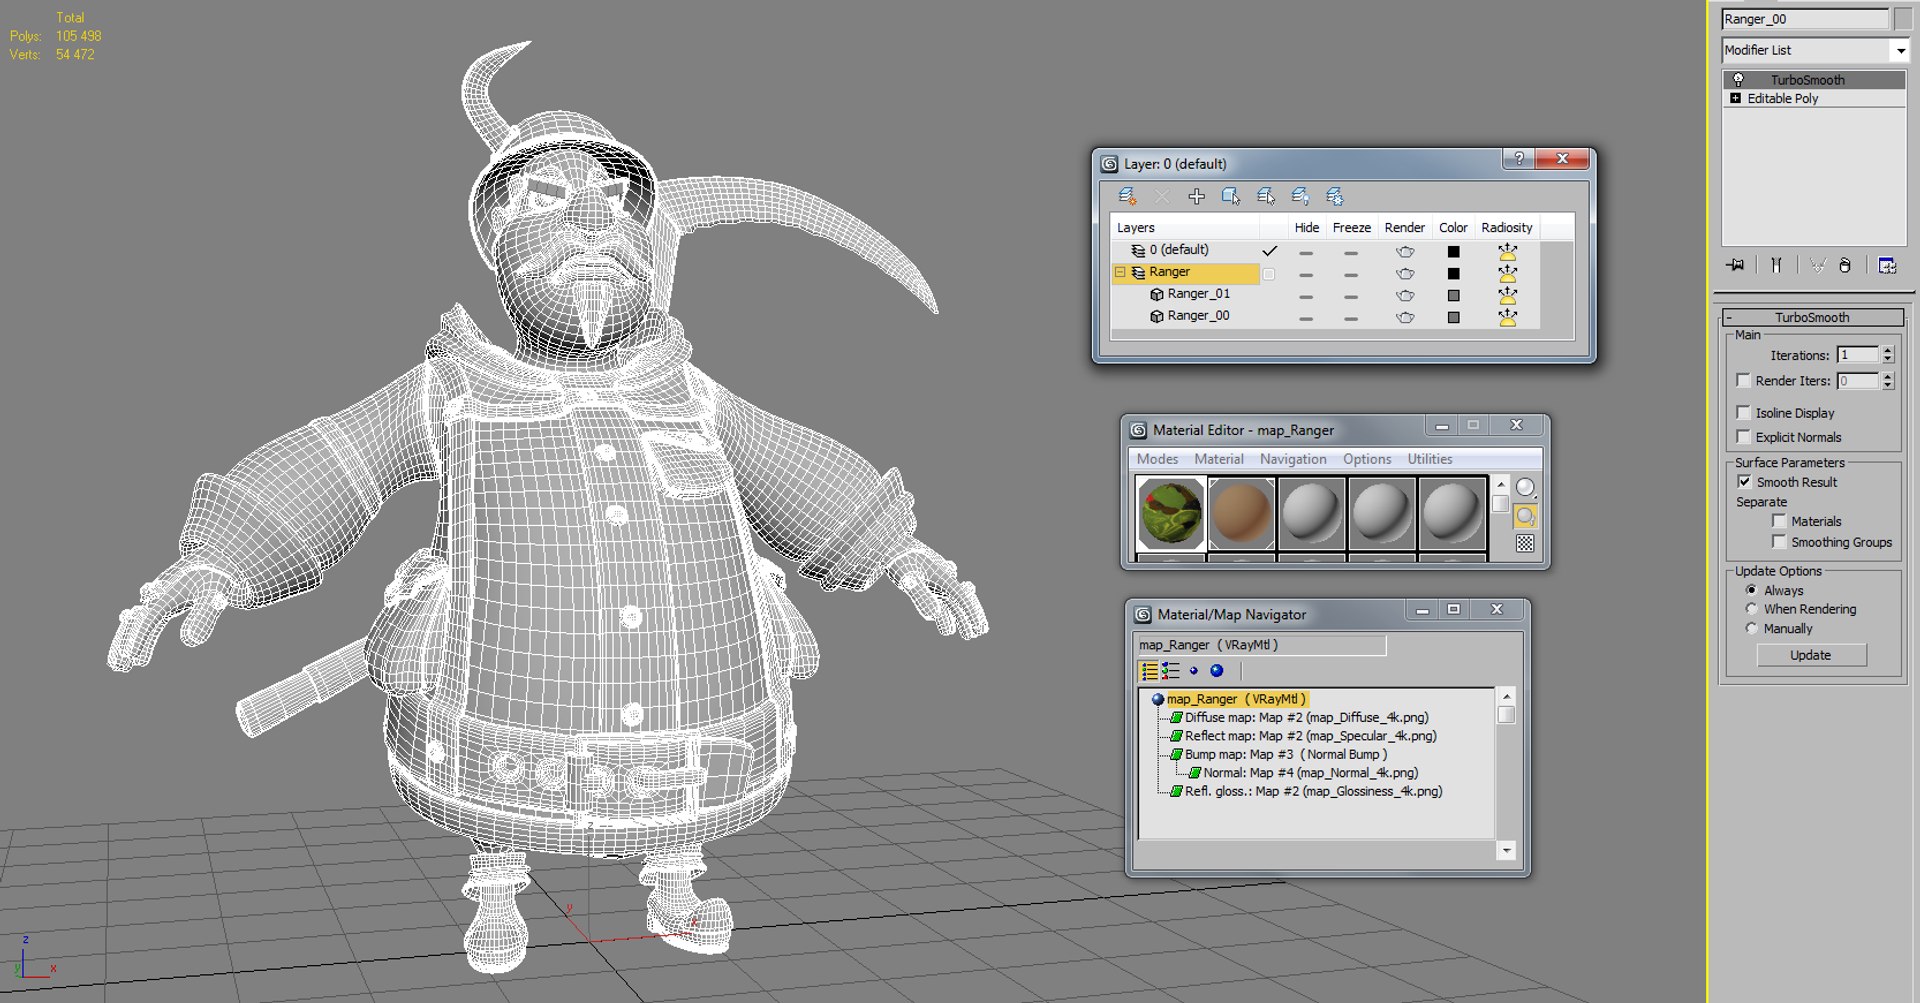Viewport: 1920px width, 1003px height.
Task: Click Ranger_00 object cube icon in layers
Action: (x=1157, y=316)
